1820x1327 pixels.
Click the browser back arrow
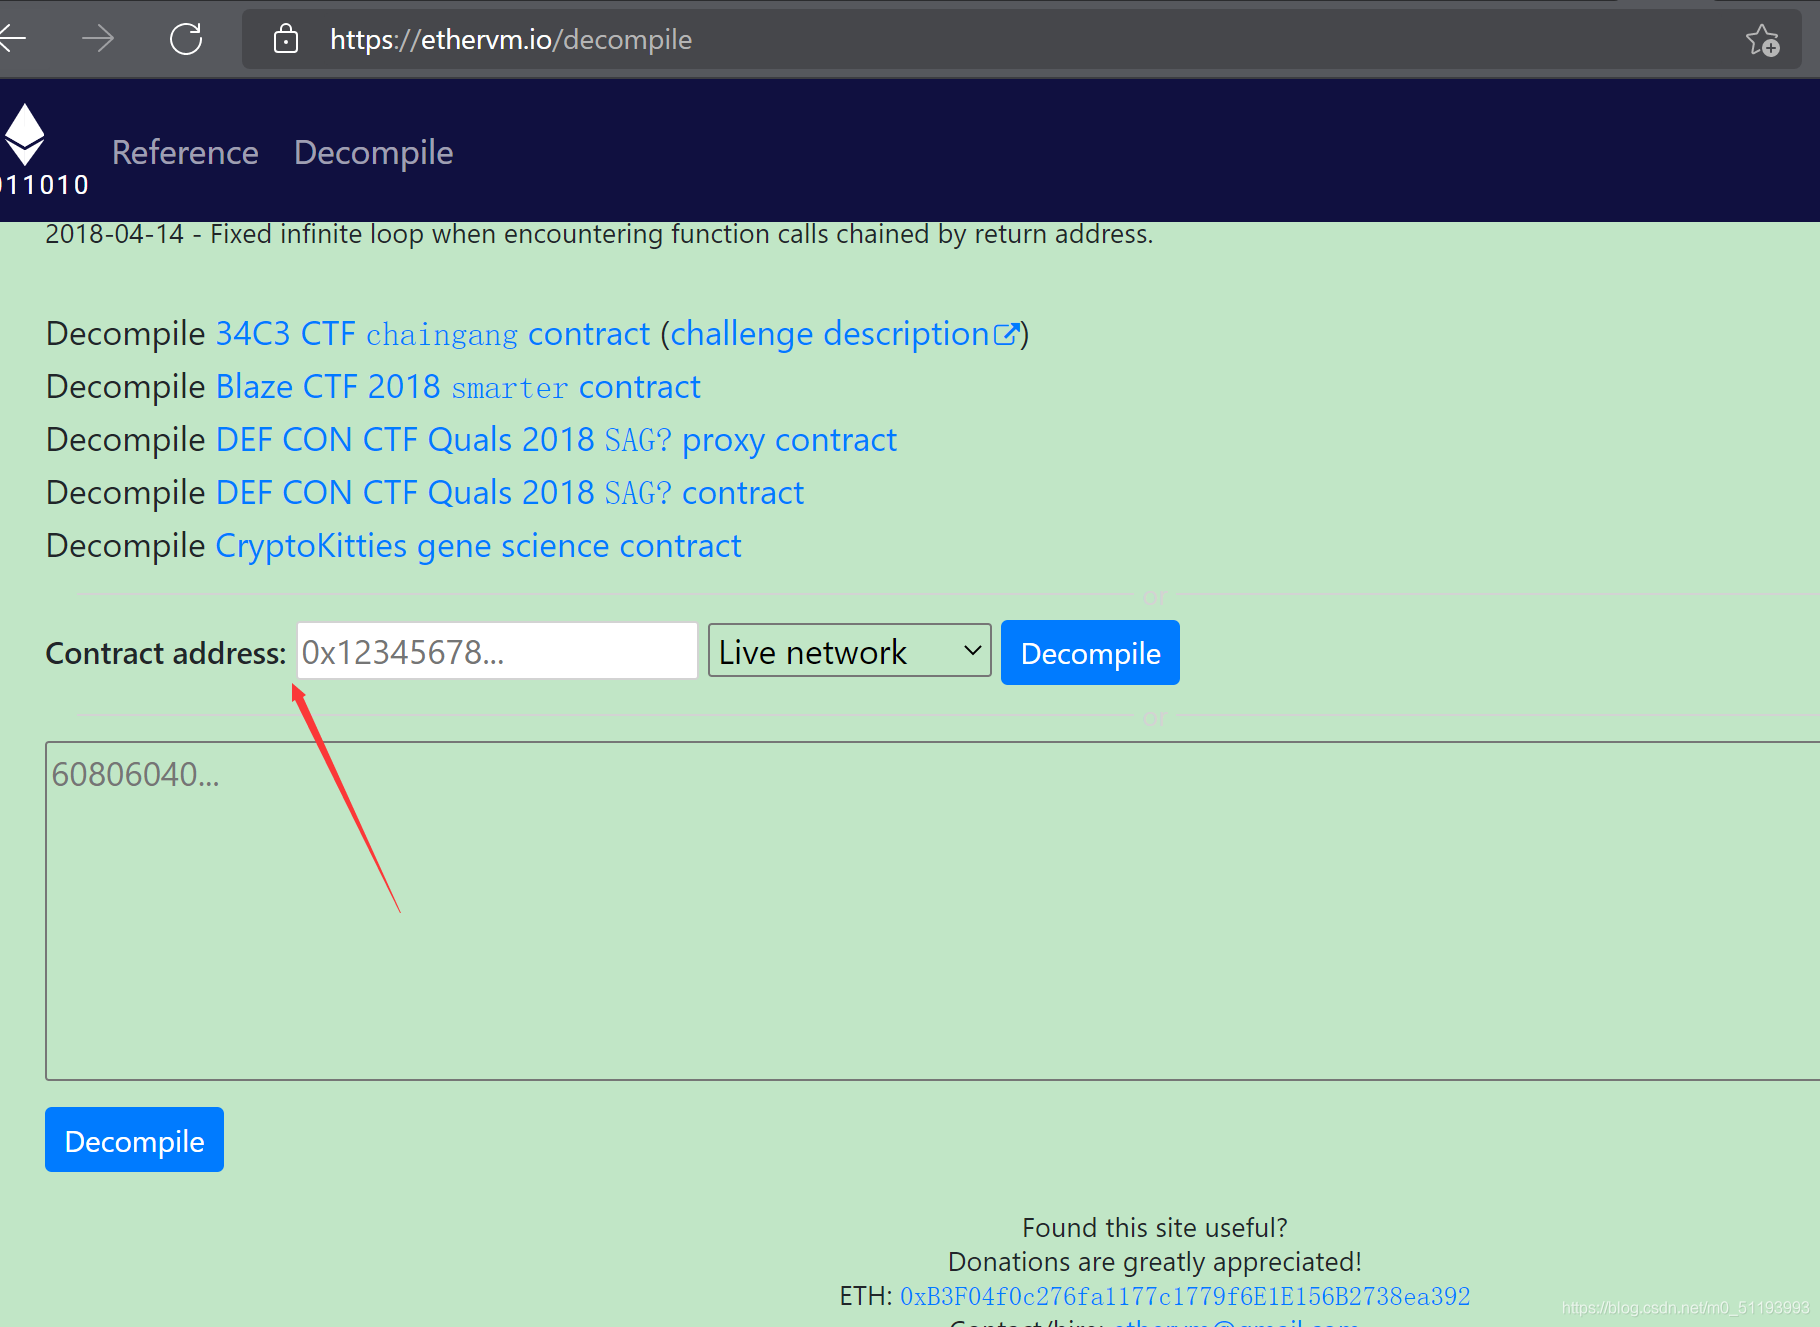click(x=12, y=39)
